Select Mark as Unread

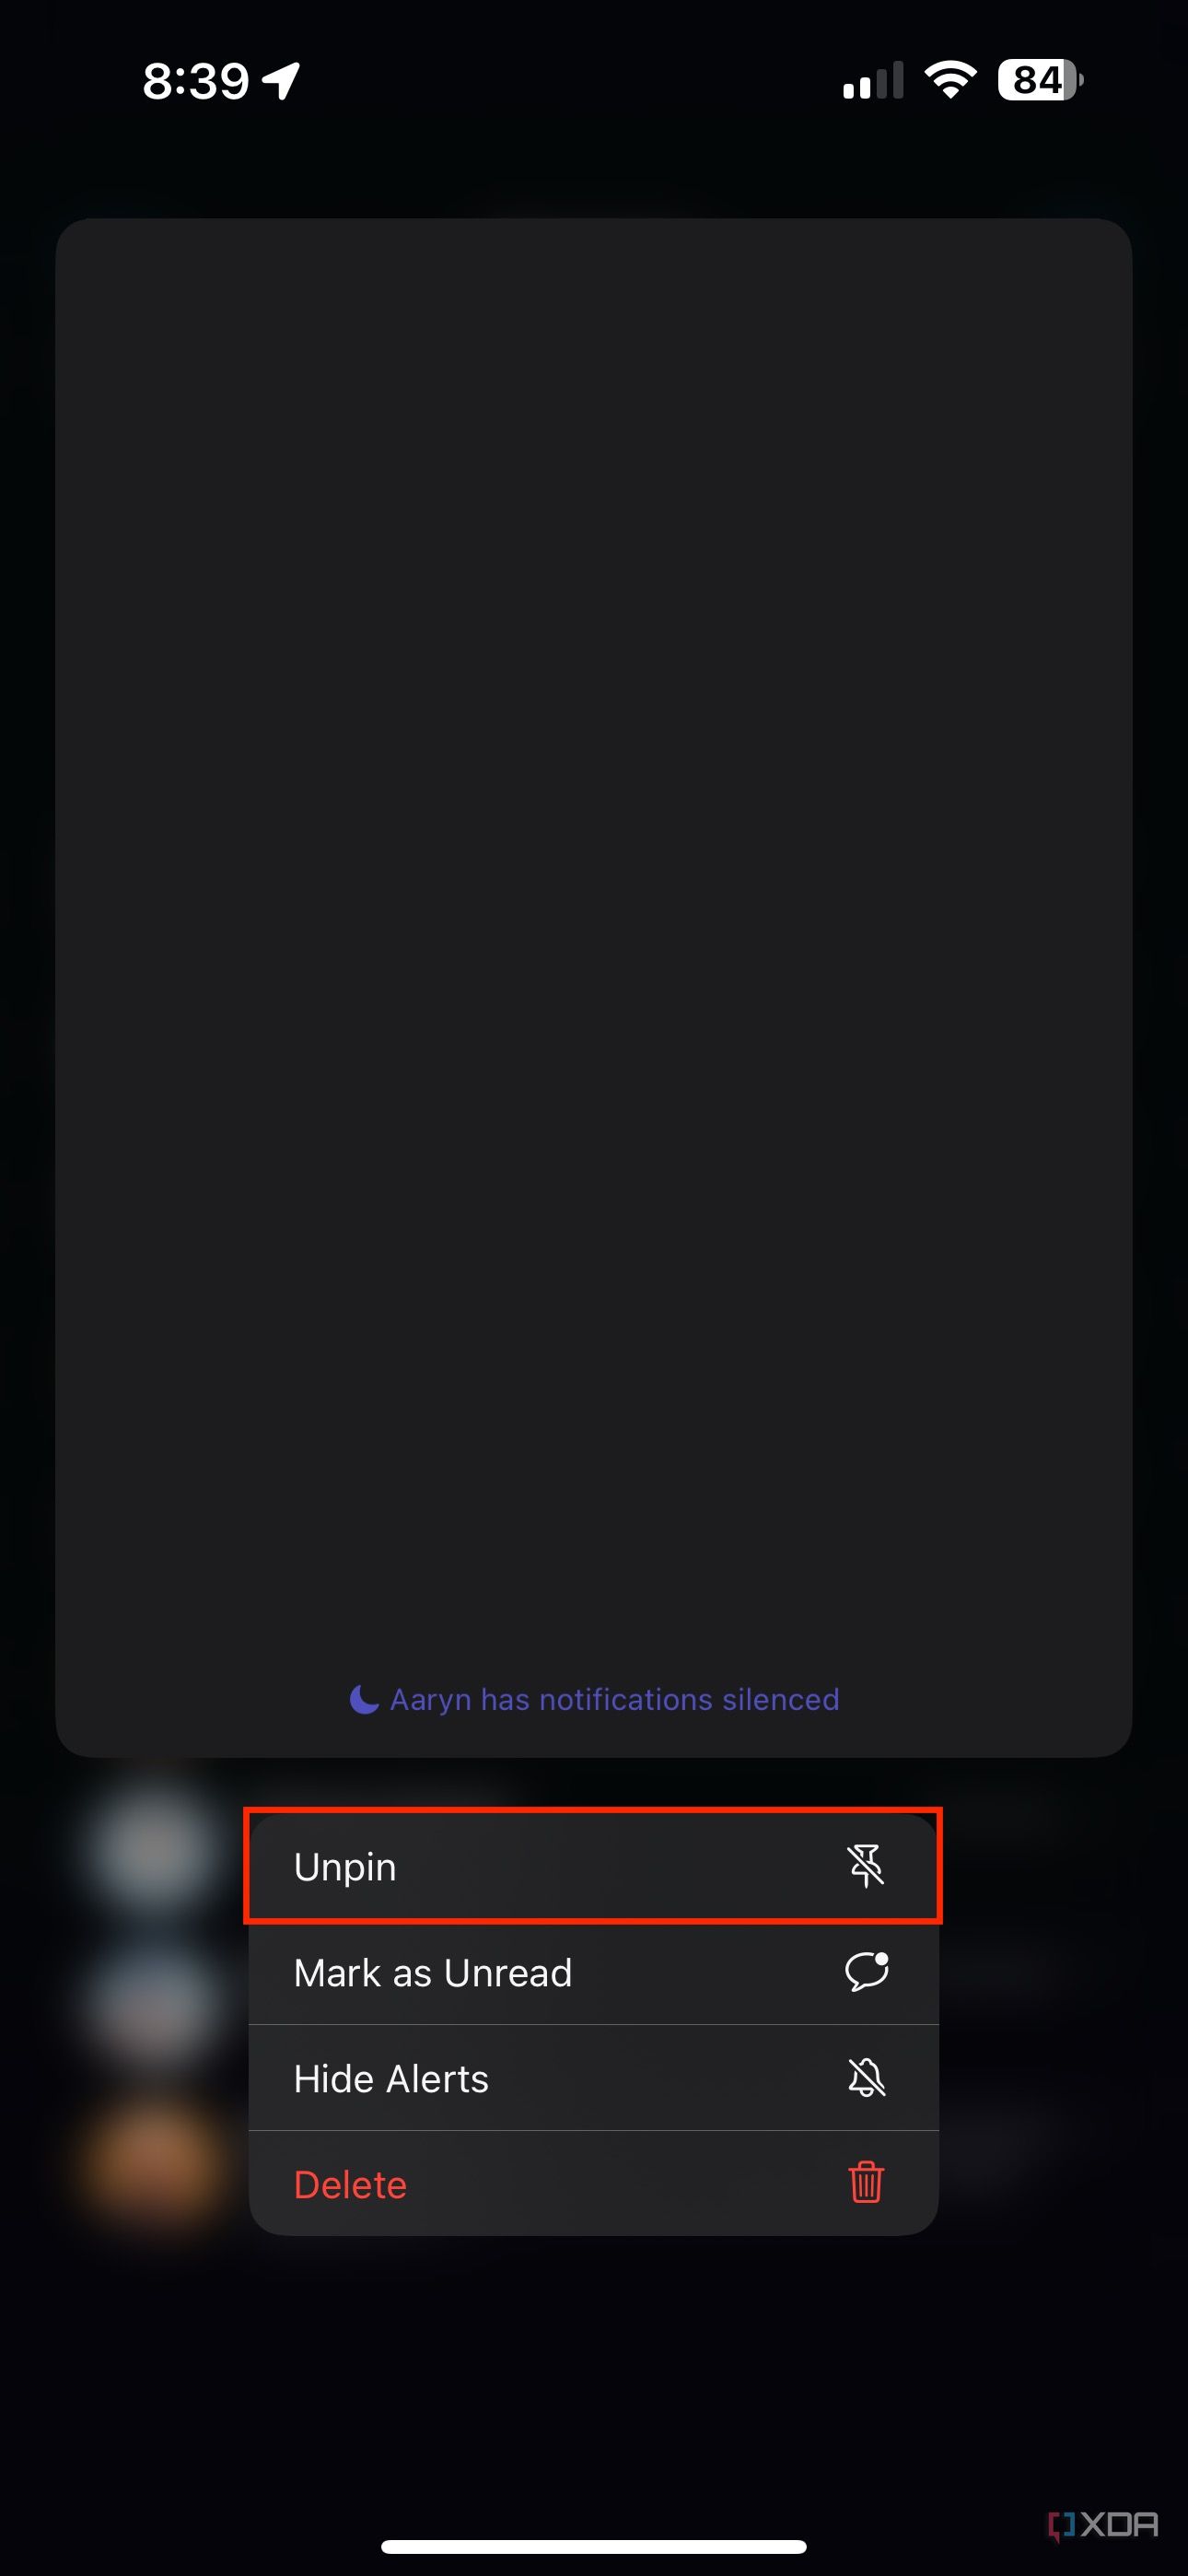coord(593,1972)
